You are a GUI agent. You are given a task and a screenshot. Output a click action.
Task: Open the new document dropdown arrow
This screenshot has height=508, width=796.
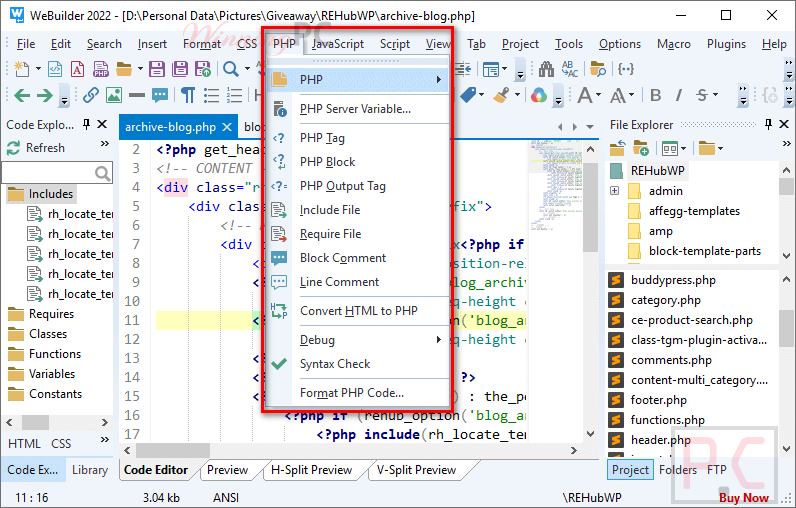(38, 69)
